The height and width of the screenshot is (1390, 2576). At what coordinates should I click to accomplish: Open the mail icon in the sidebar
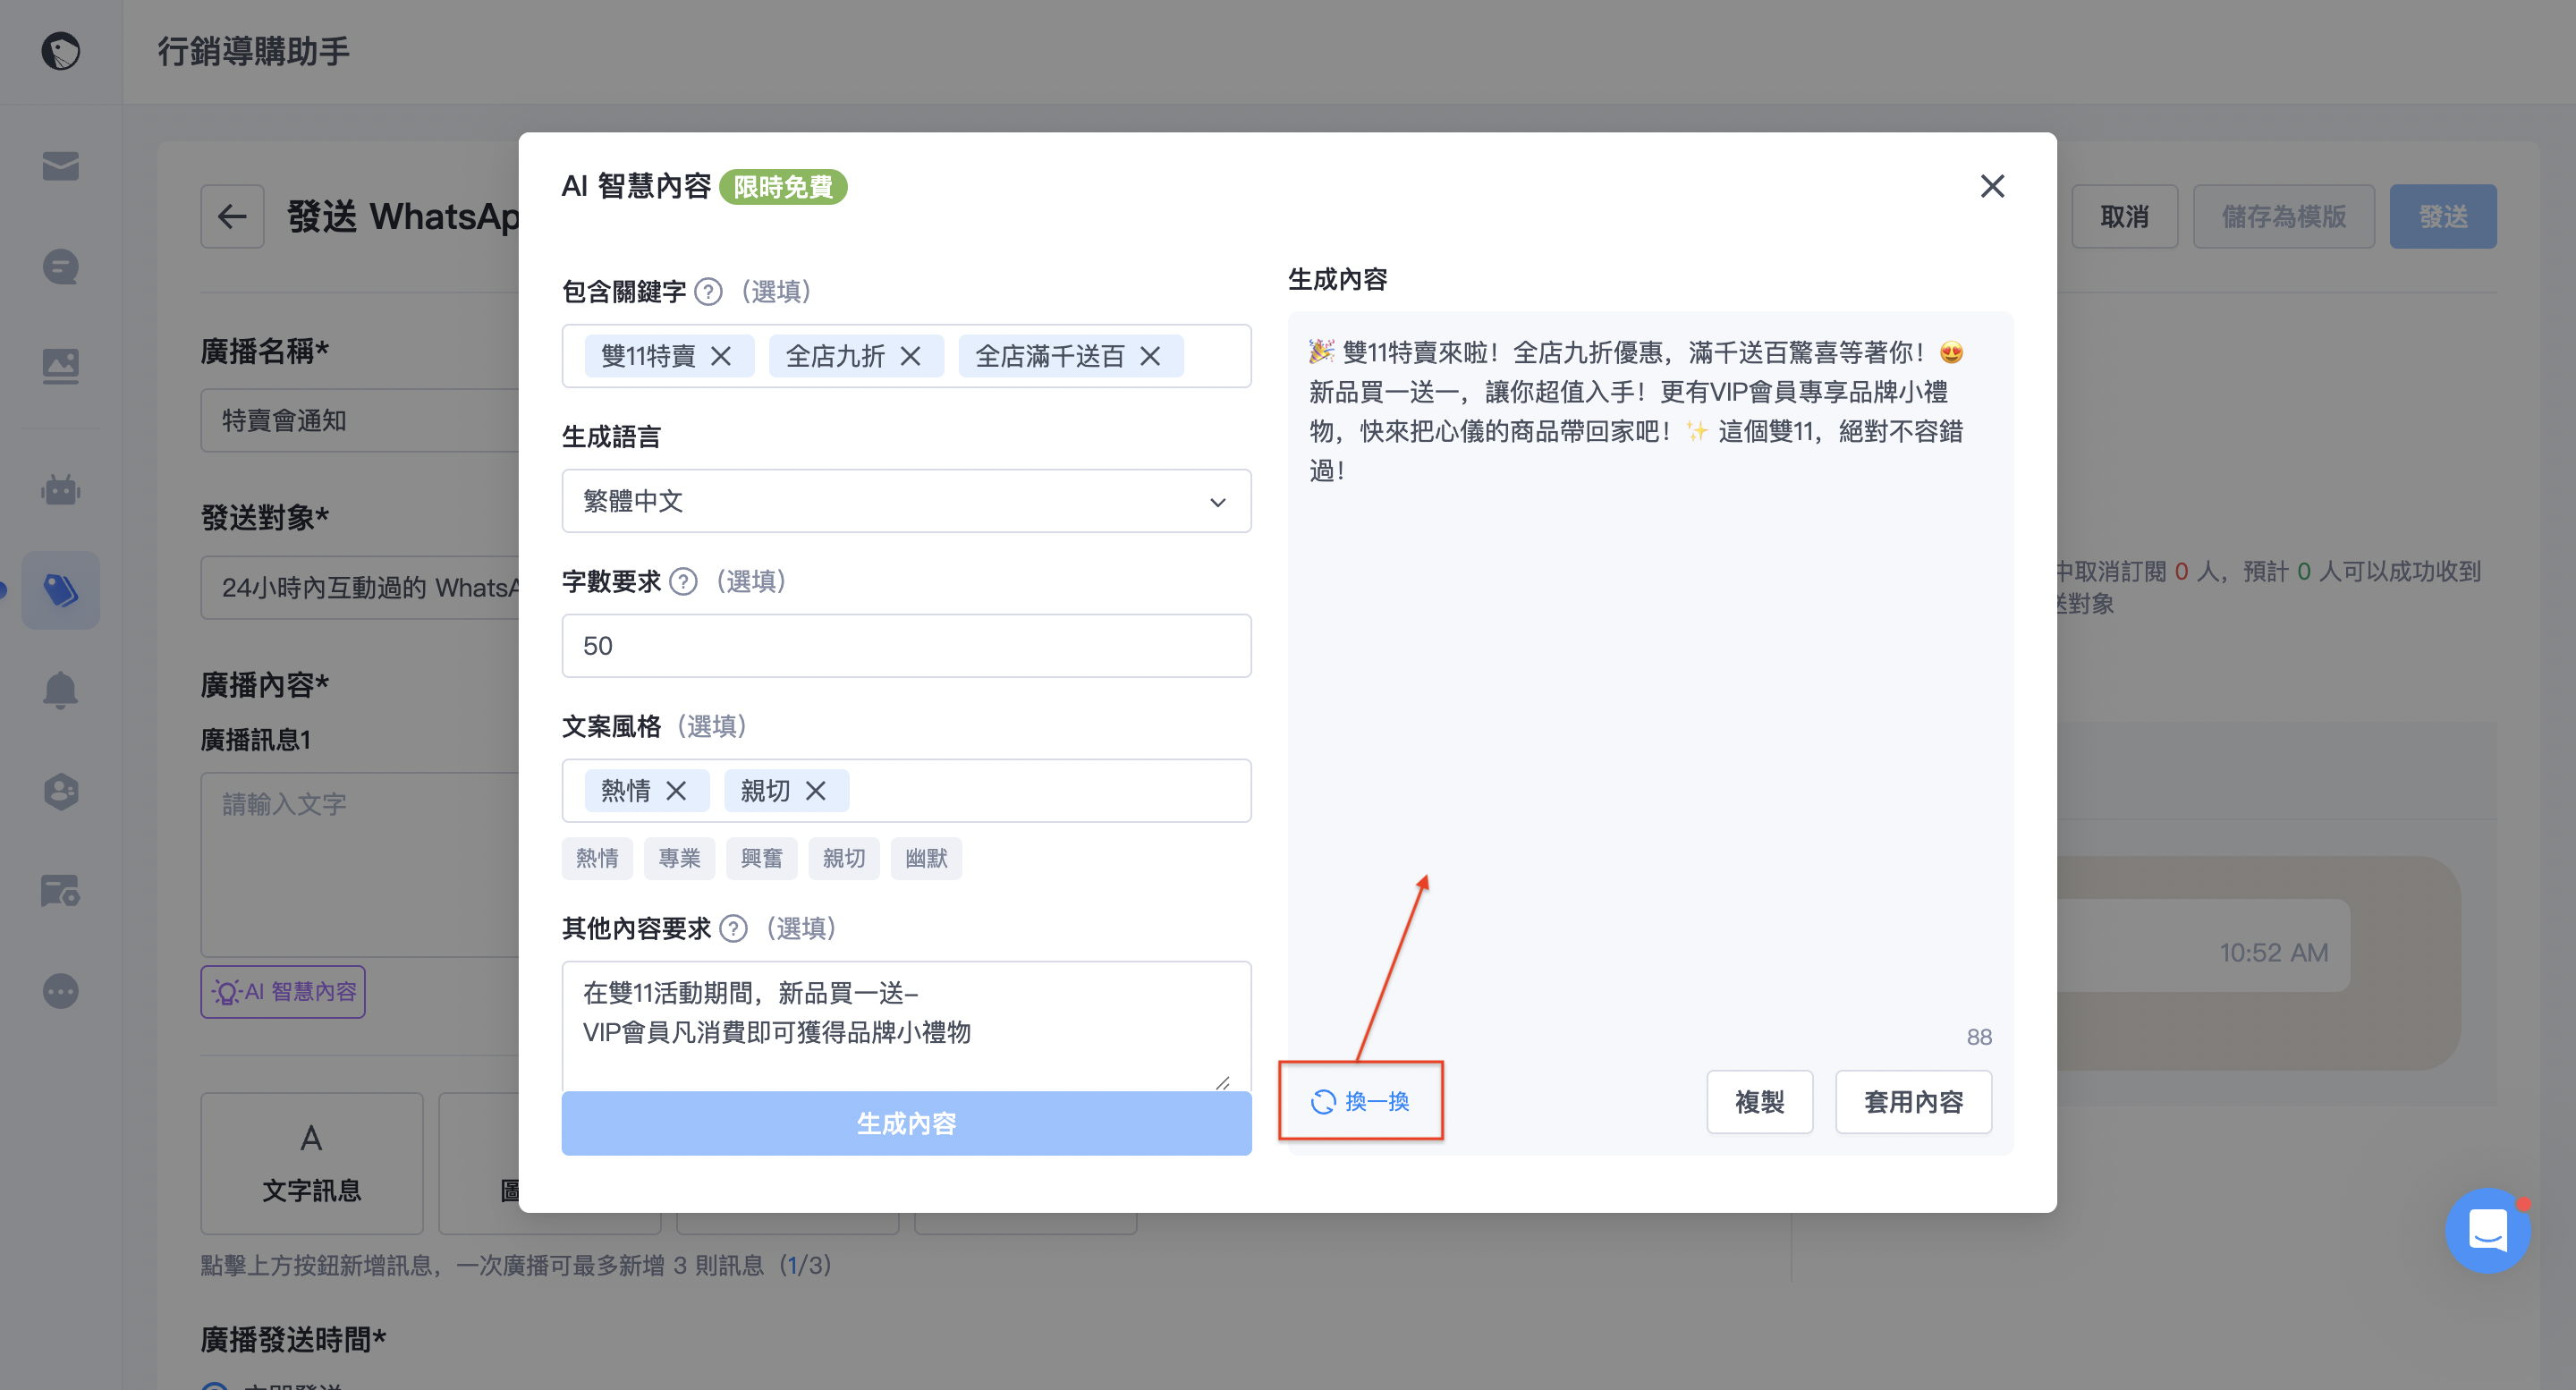tap(61, 165)
